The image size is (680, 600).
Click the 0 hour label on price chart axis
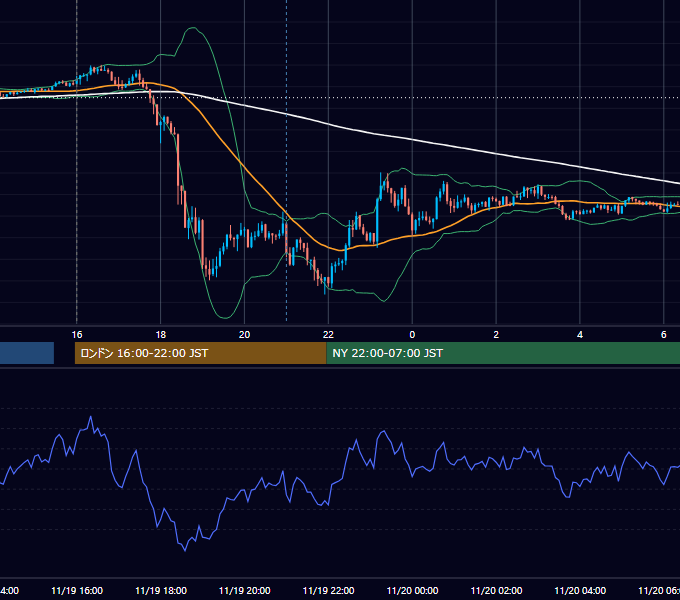tap(412, 335)
